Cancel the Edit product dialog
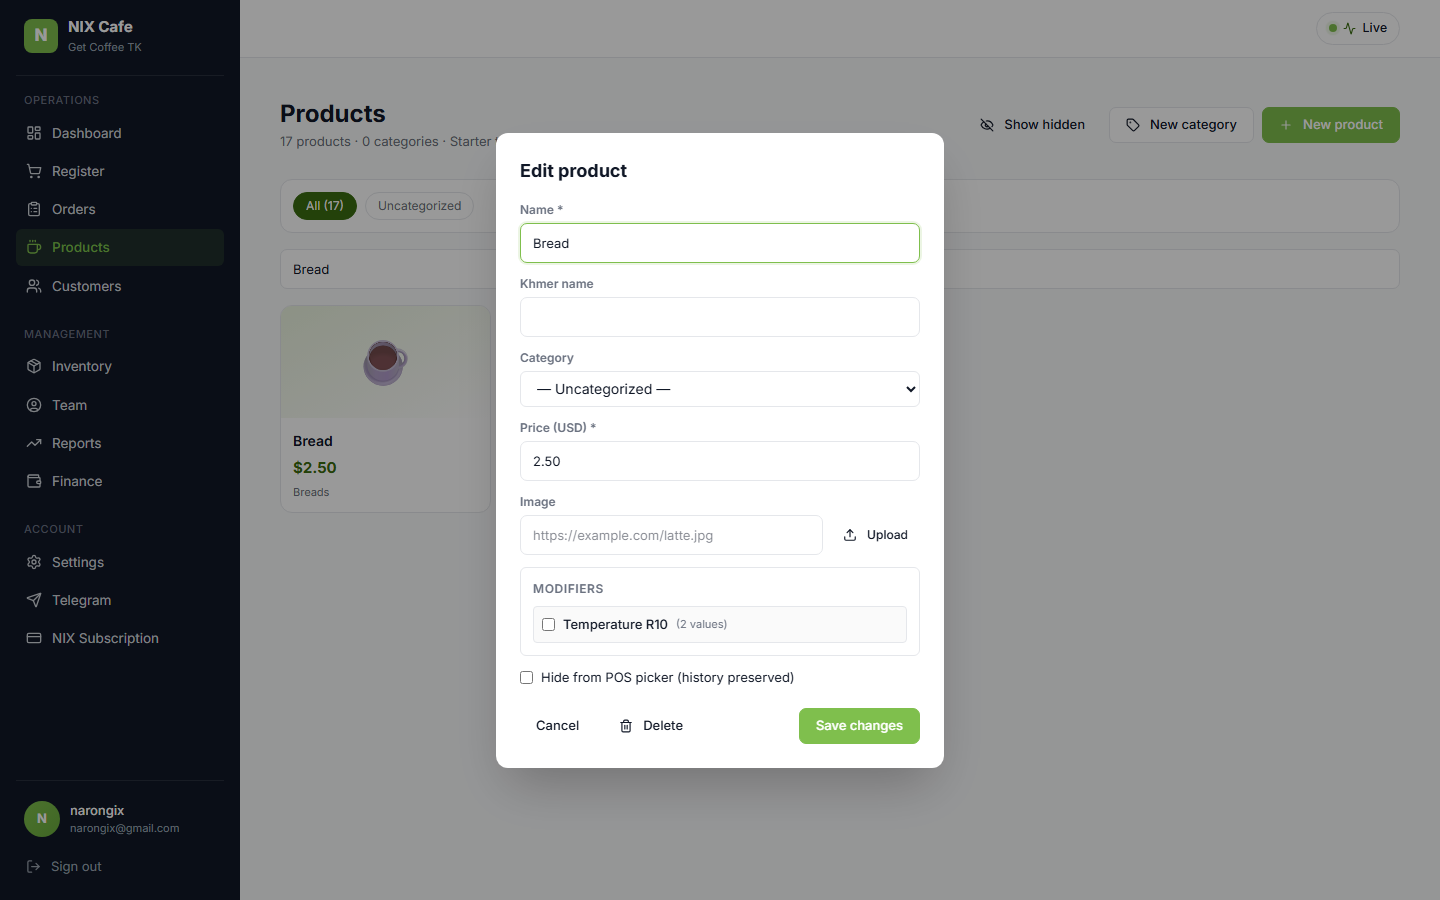The width and height of the screenshot is (1440, 900). click(x=557, y=726)
